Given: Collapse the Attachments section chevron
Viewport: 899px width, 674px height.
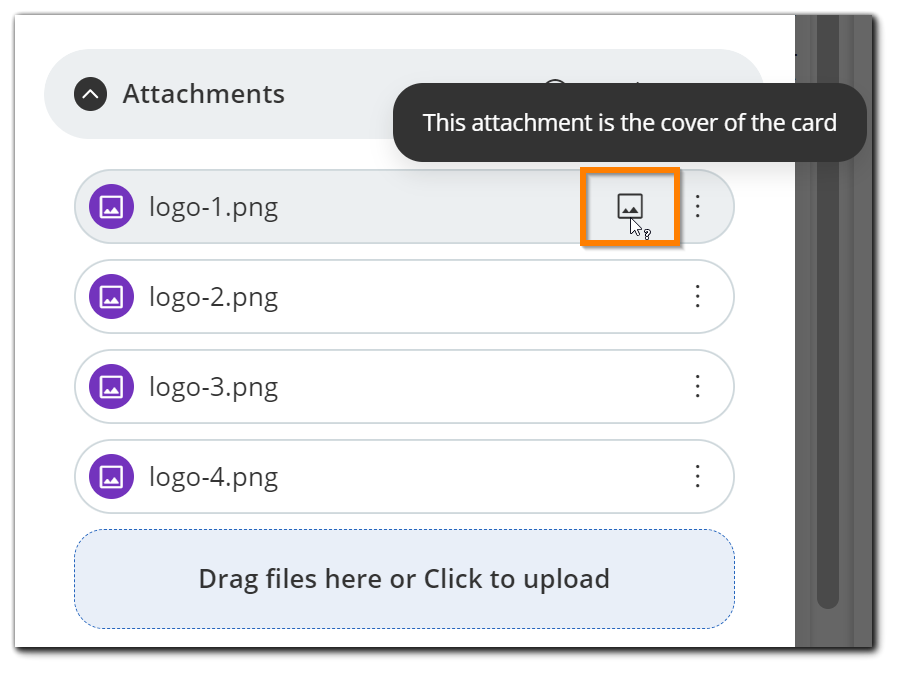Looking at the screenshot, I should (90, 94).
